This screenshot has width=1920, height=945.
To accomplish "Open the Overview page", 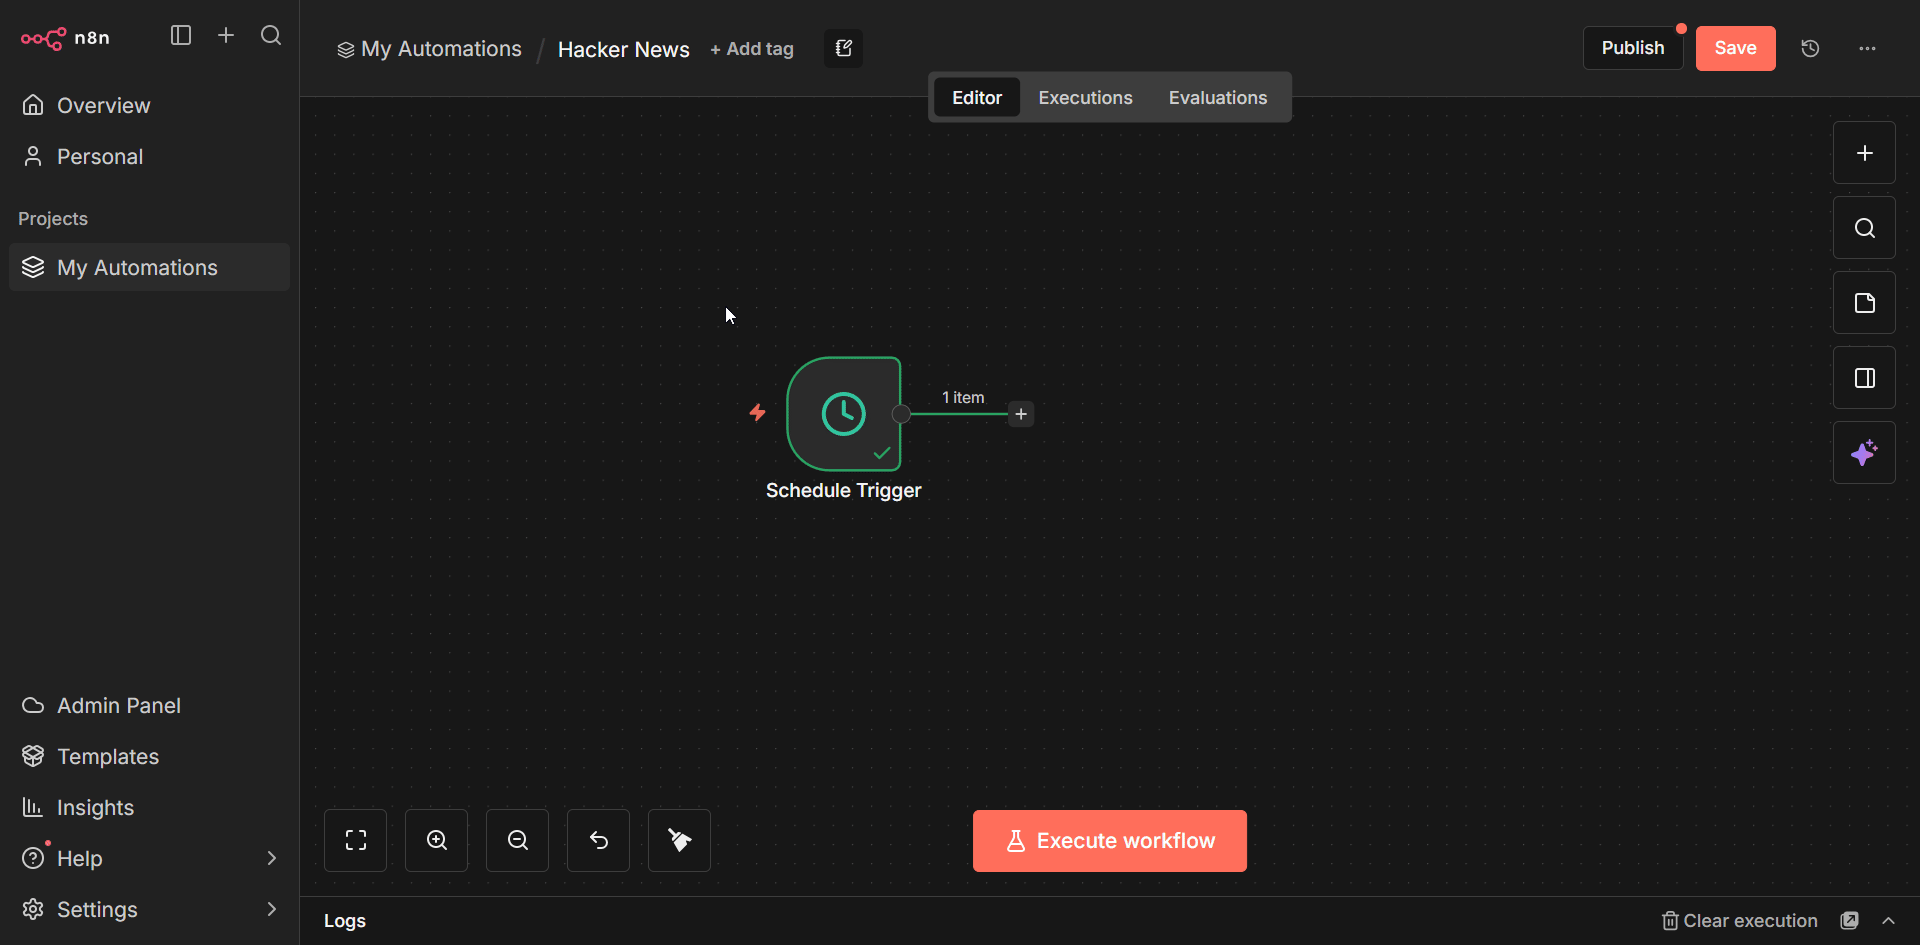I will click(149, 105).
